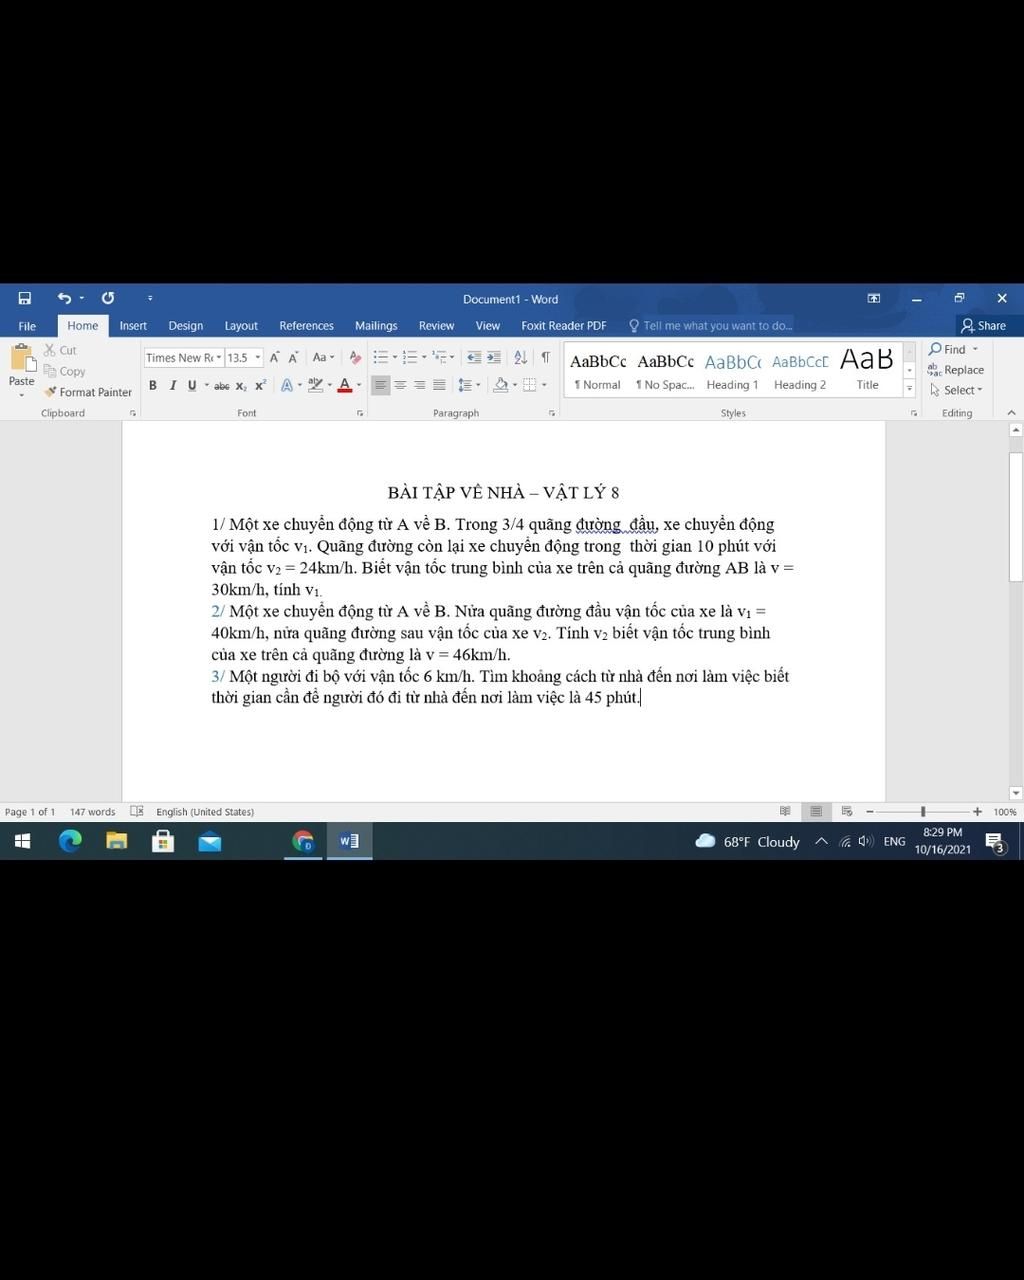This screenshot has width=1024, height=1280.
Task: Align paragraph text to the right
Action: (420, 385)
